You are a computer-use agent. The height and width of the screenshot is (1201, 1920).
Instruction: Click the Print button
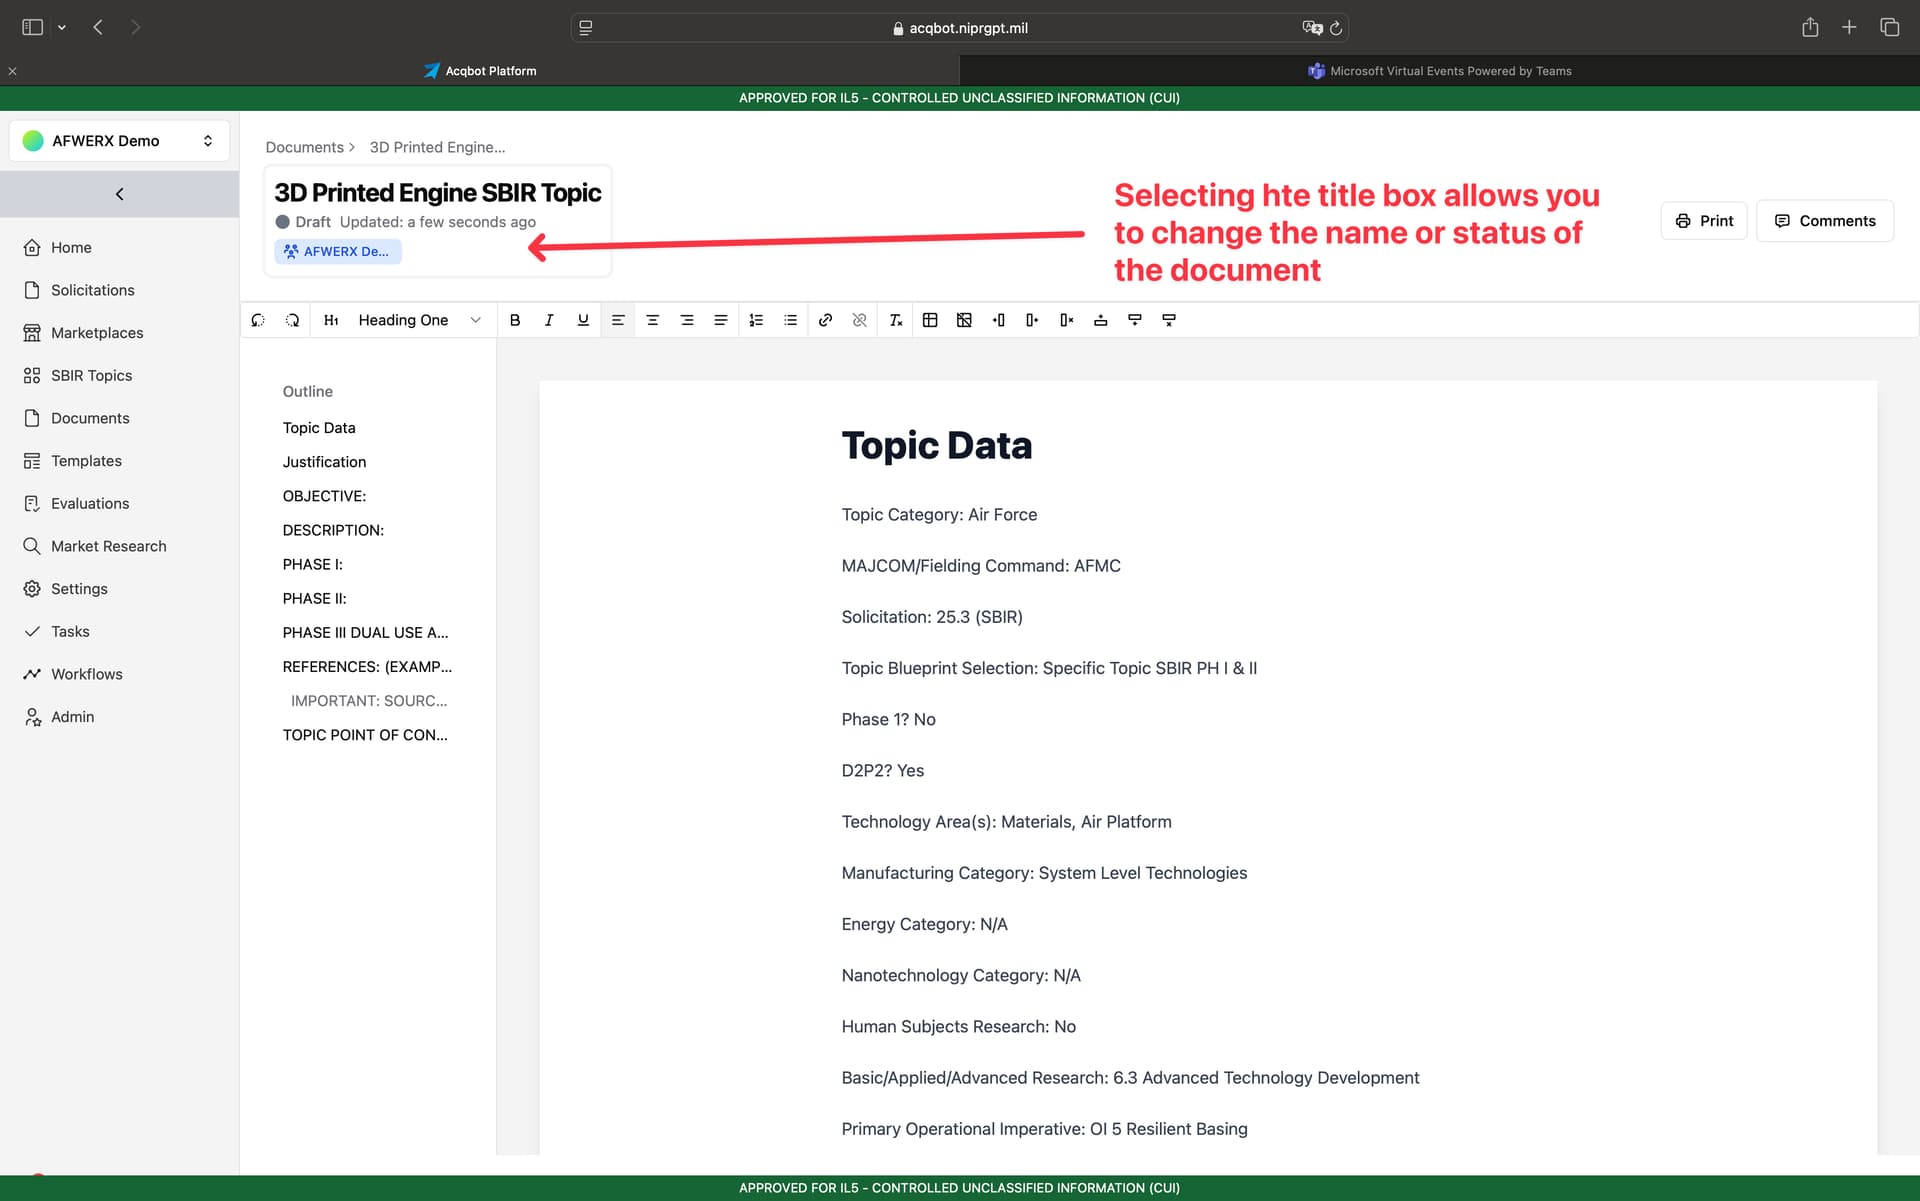(x=1704, y=221)
